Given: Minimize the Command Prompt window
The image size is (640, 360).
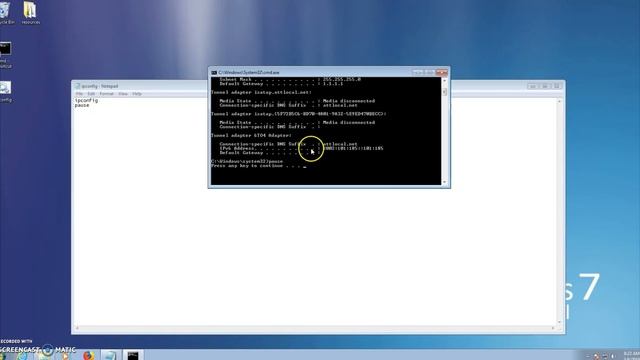Looking at the screenshot, I should point(418,73).
